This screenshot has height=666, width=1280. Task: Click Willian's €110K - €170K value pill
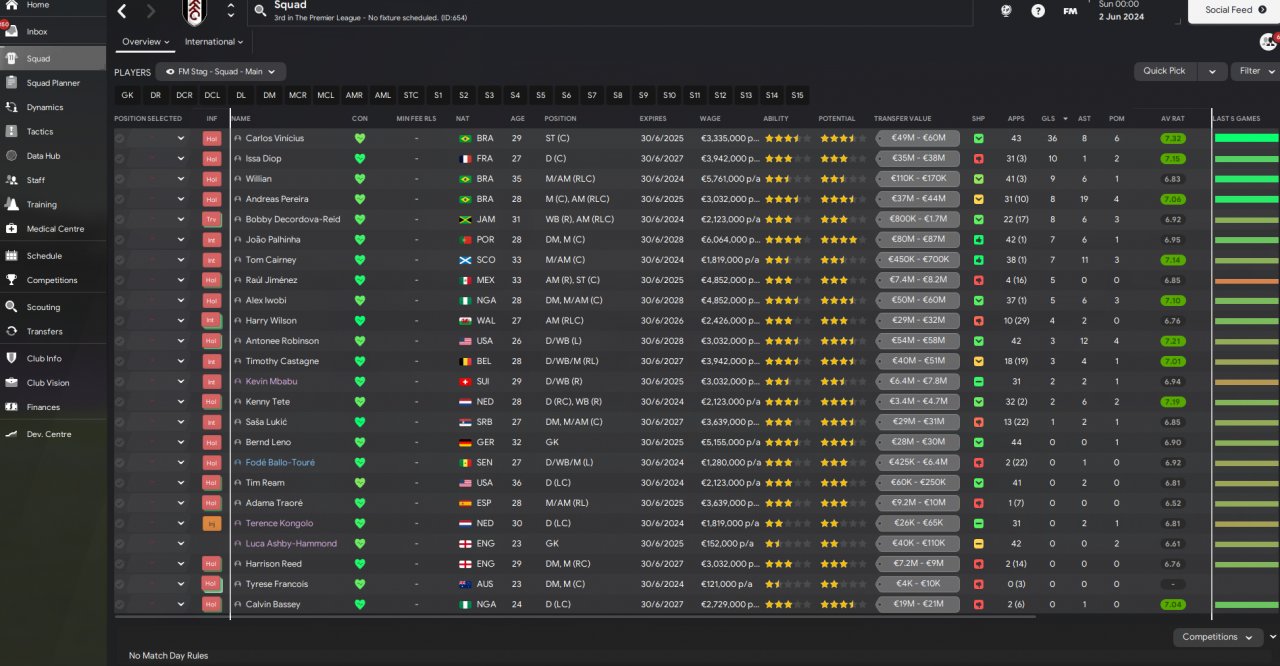click(918, 179)
